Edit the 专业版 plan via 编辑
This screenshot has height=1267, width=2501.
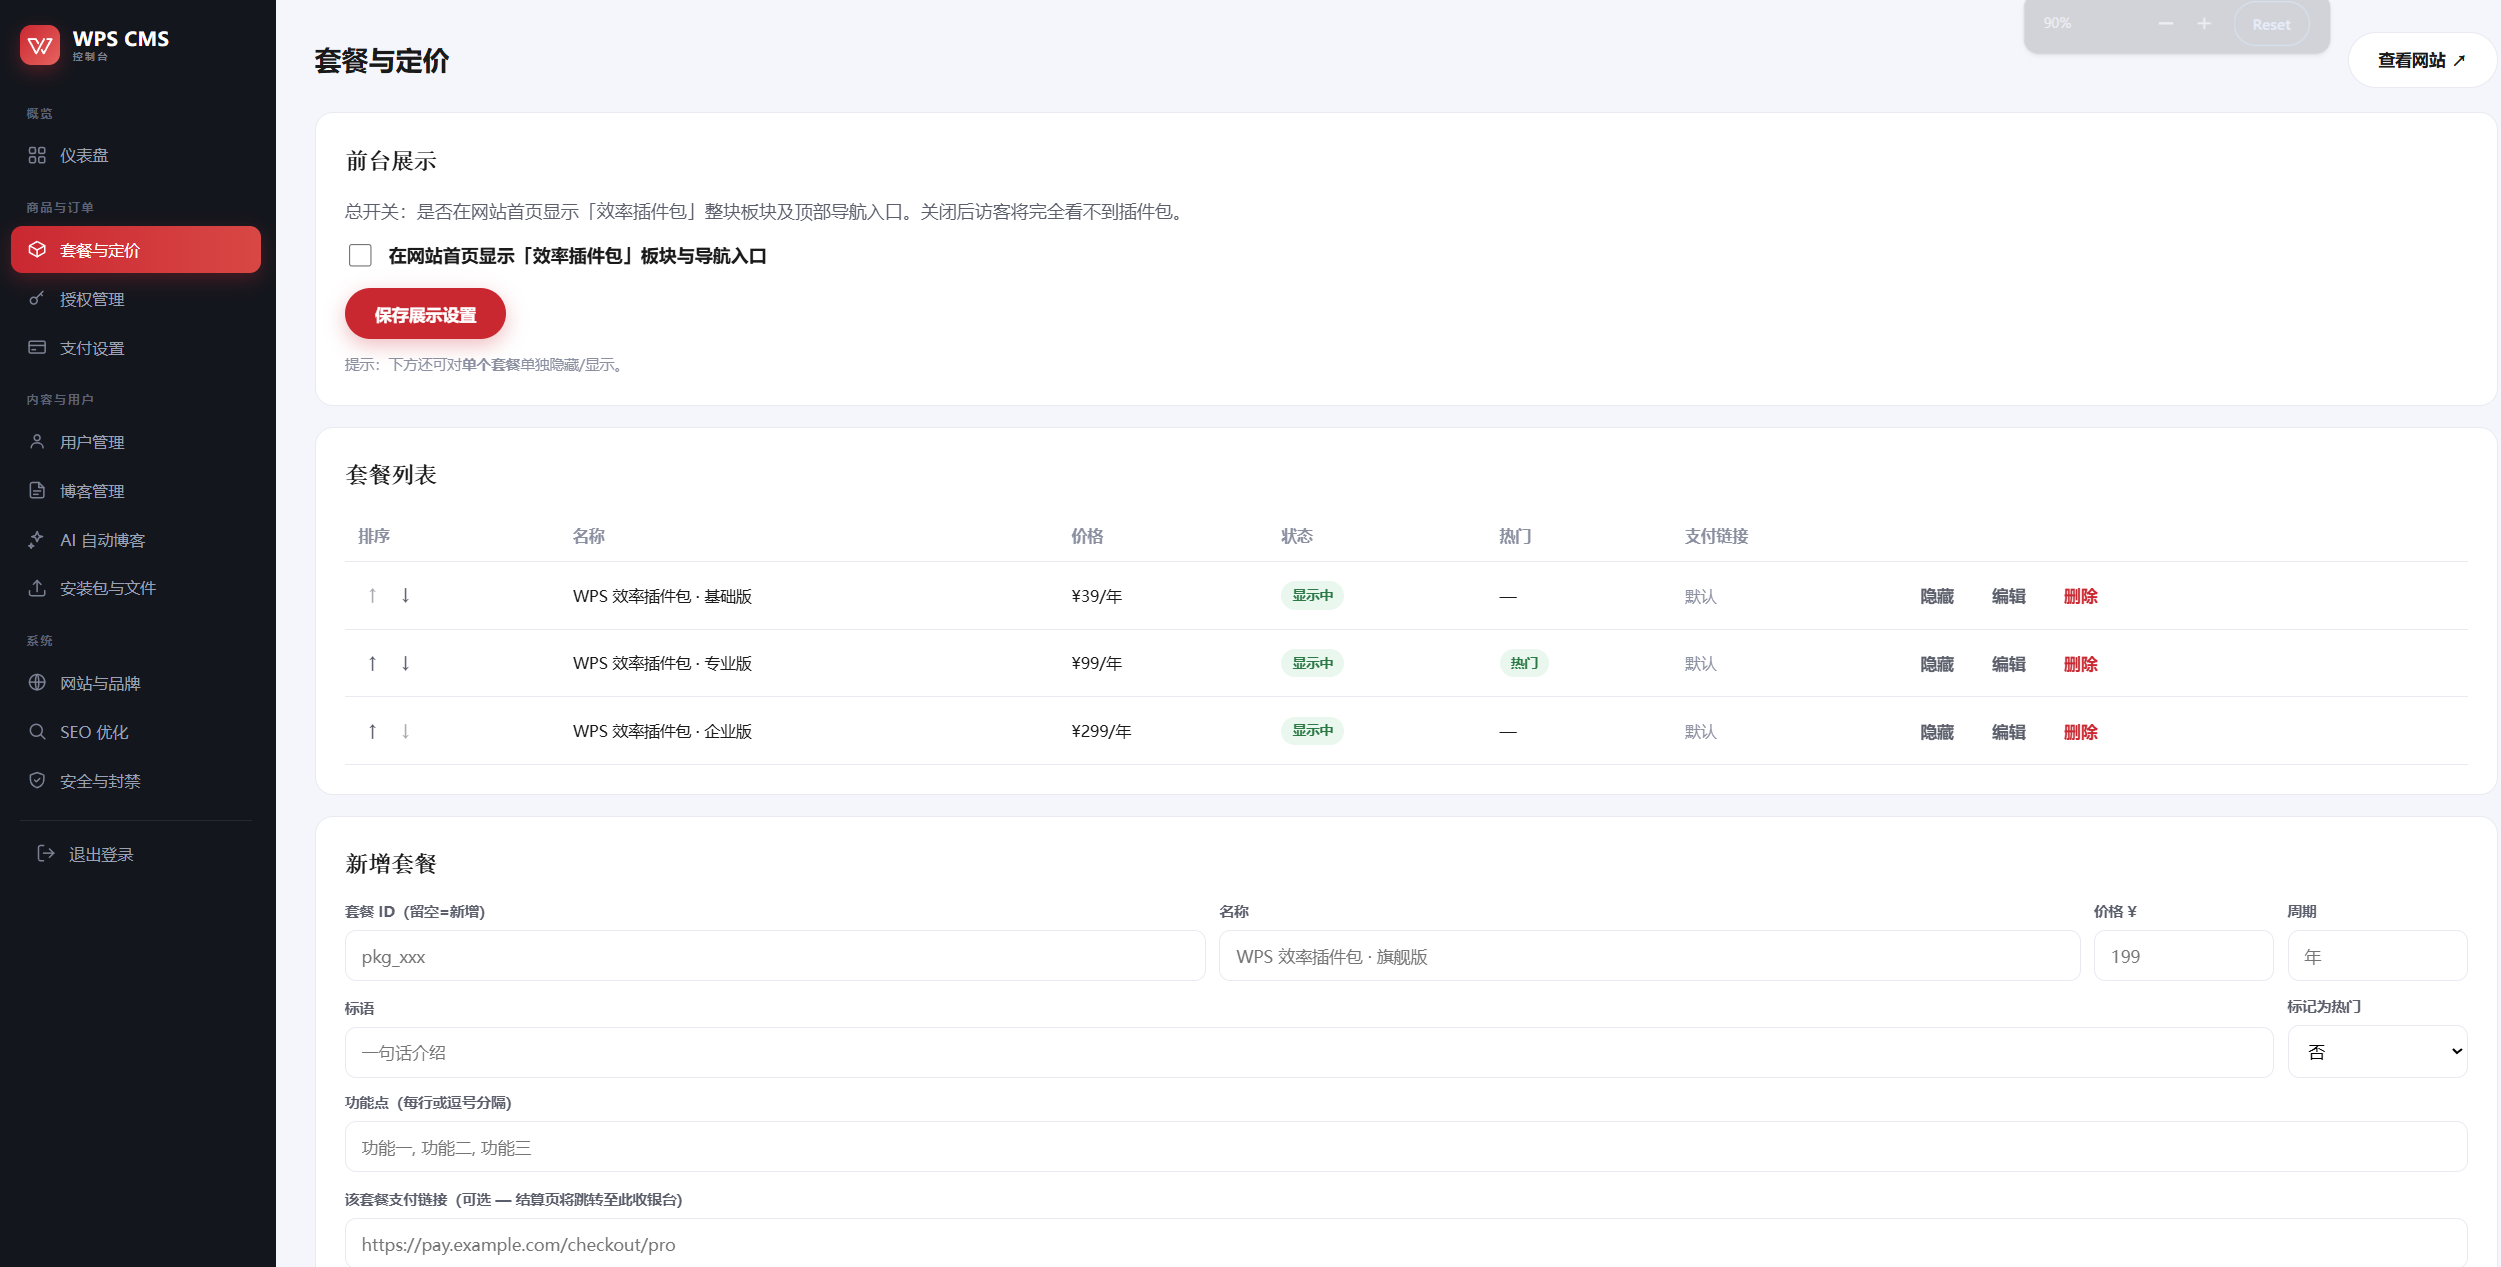[2008, 664]
